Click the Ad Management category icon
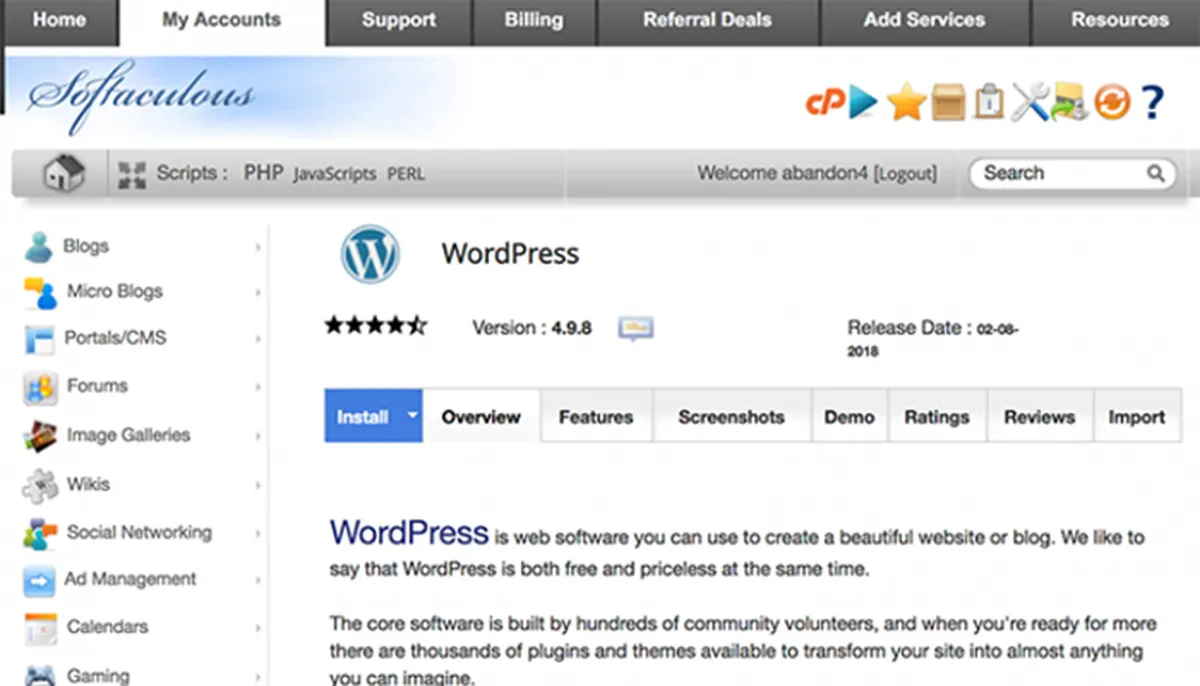1200x686 pixels. tap(39, 580)
